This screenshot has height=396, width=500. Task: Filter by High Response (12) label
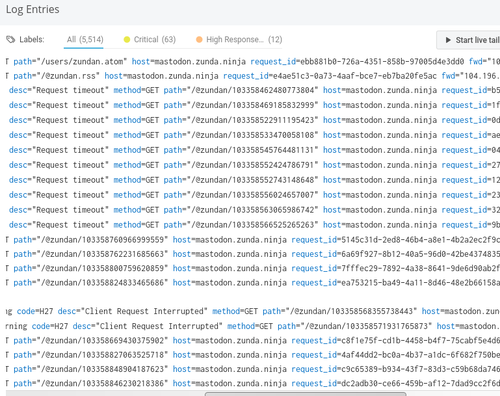coord(239,40)
